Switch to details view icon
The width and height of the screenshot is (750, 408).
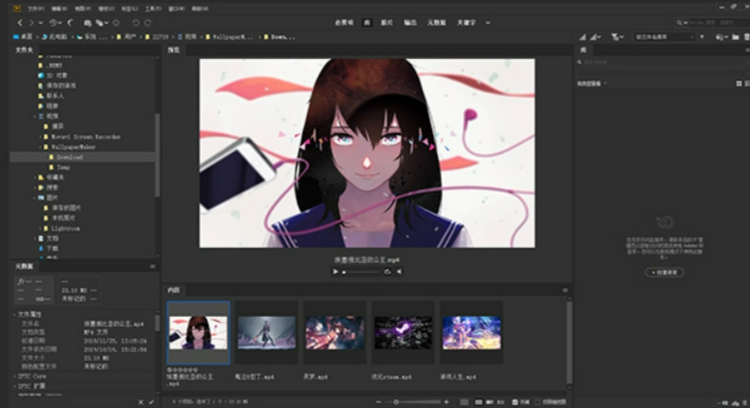(x=490, y=402)
